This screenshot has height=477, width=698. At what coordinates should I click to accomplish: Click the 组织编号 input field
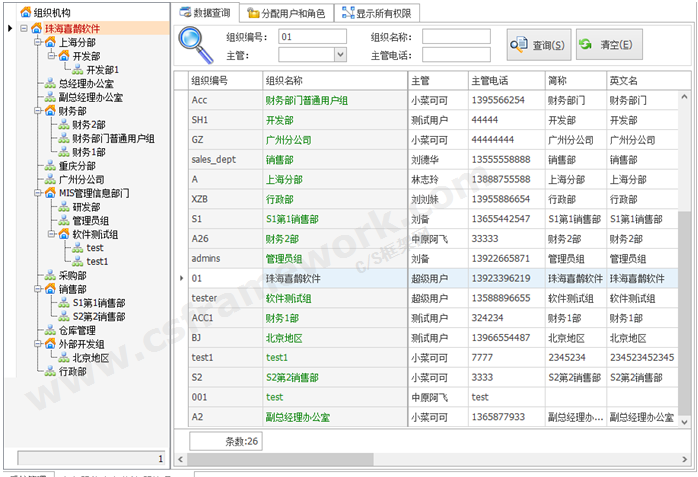pos(312,36)
